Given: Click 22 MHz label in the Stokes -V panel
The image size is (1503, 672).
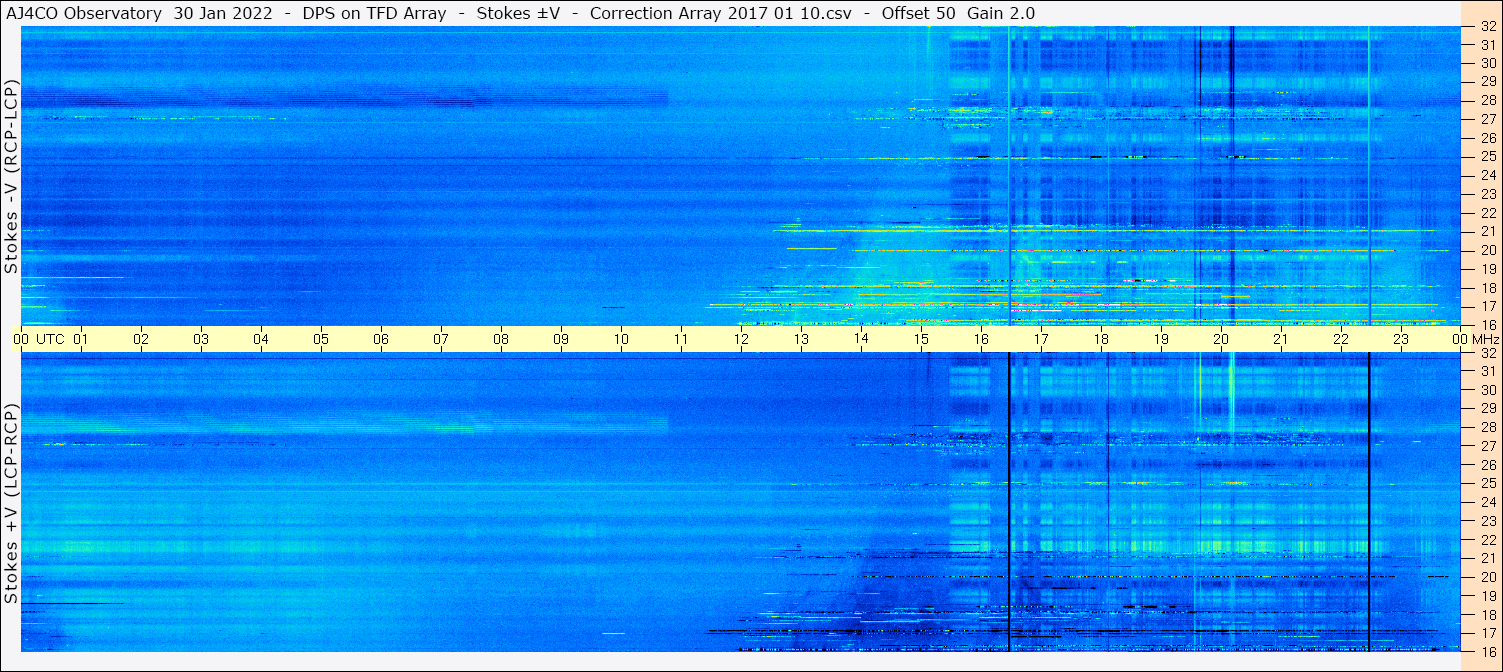Looking at the screenshot, I should point(1487,212).
